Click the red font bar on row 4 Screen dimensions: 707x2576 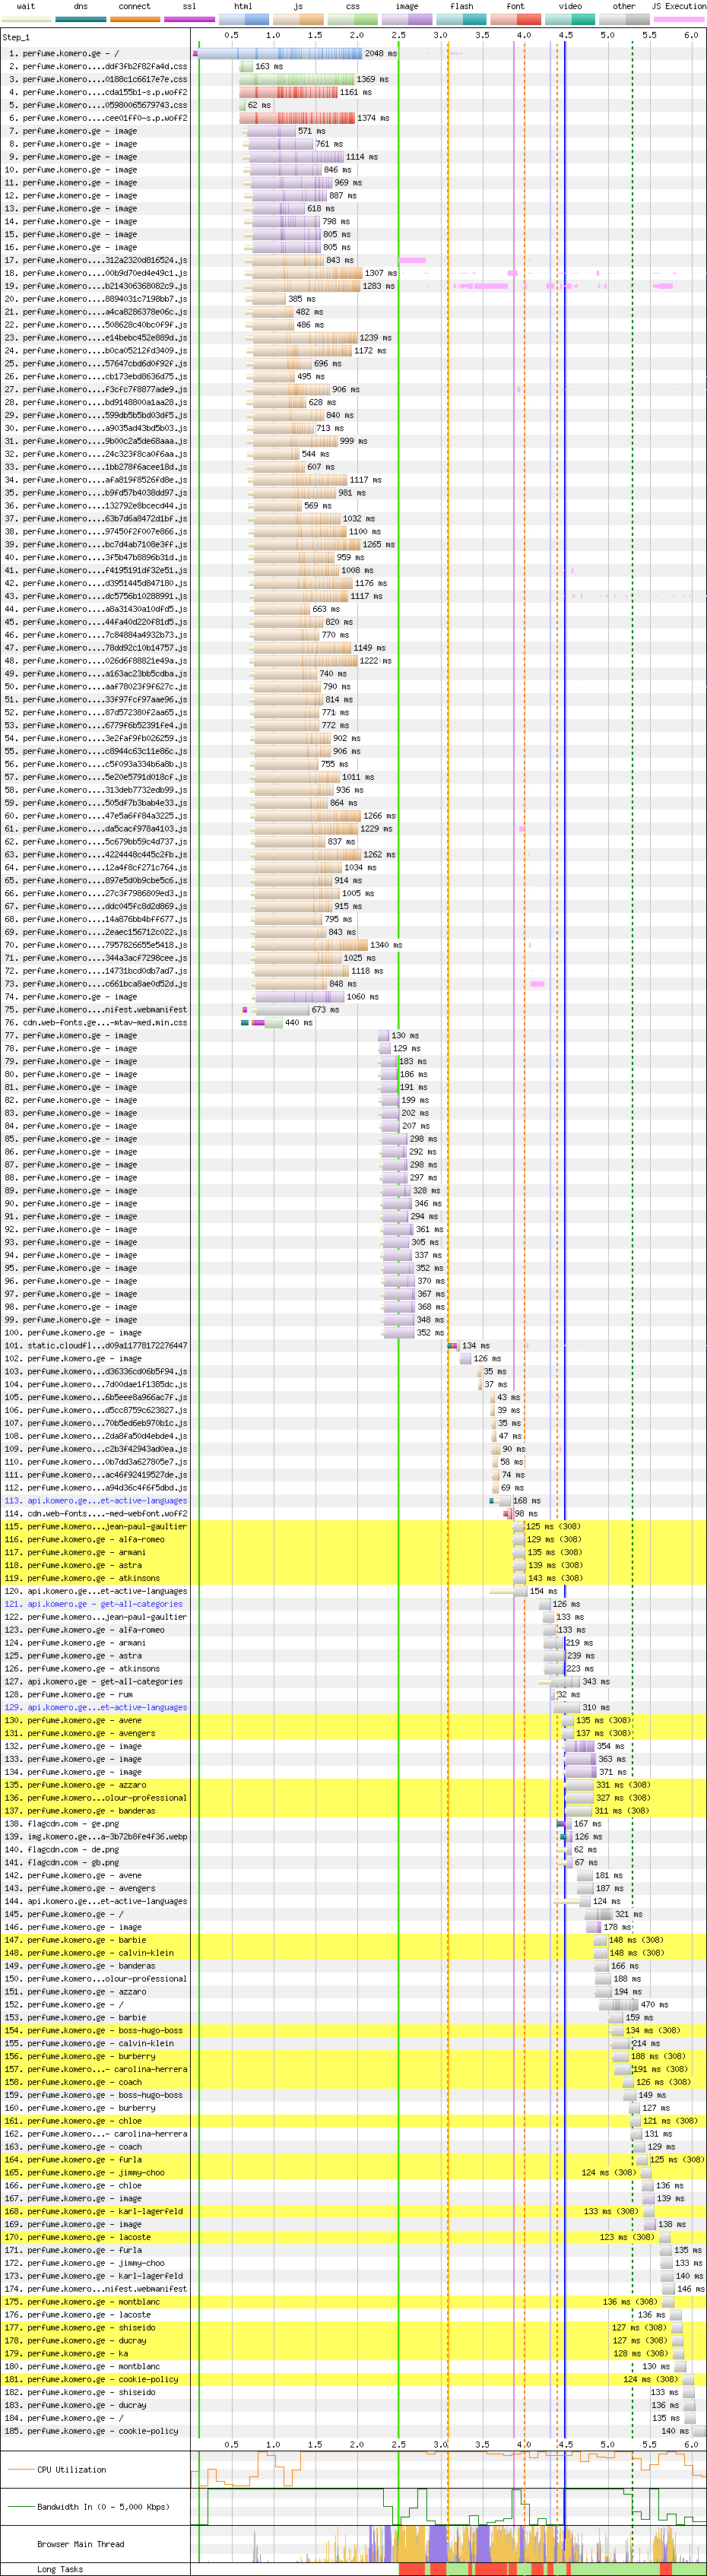(x=289, y=92)
